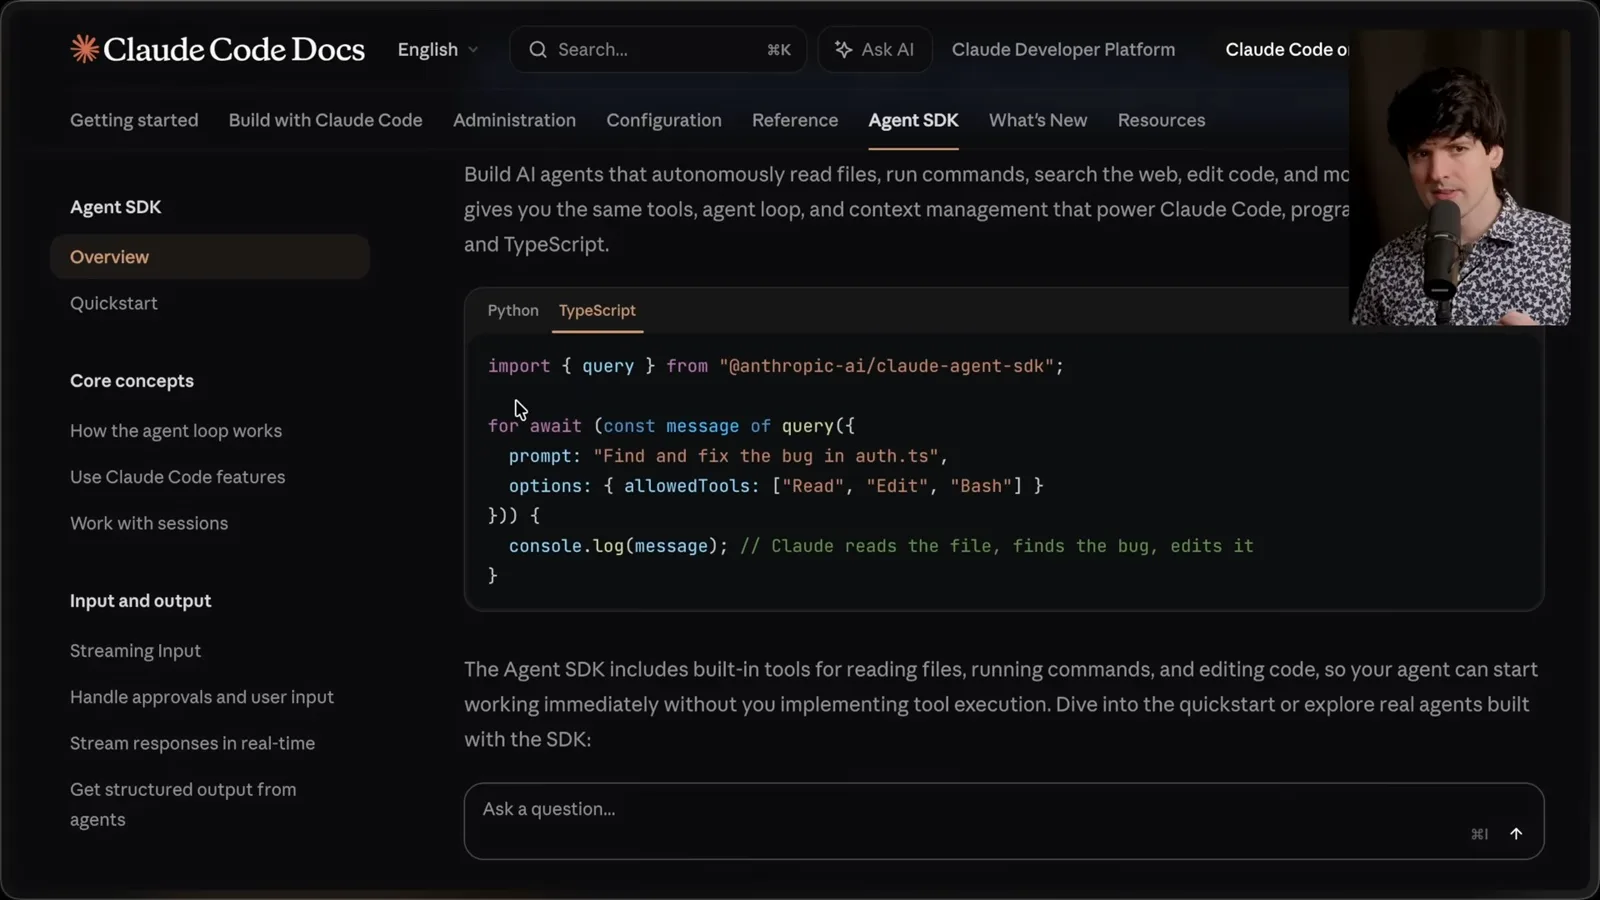
Task: Click the magnifier icon in search bar
Action: coord(538,50)
